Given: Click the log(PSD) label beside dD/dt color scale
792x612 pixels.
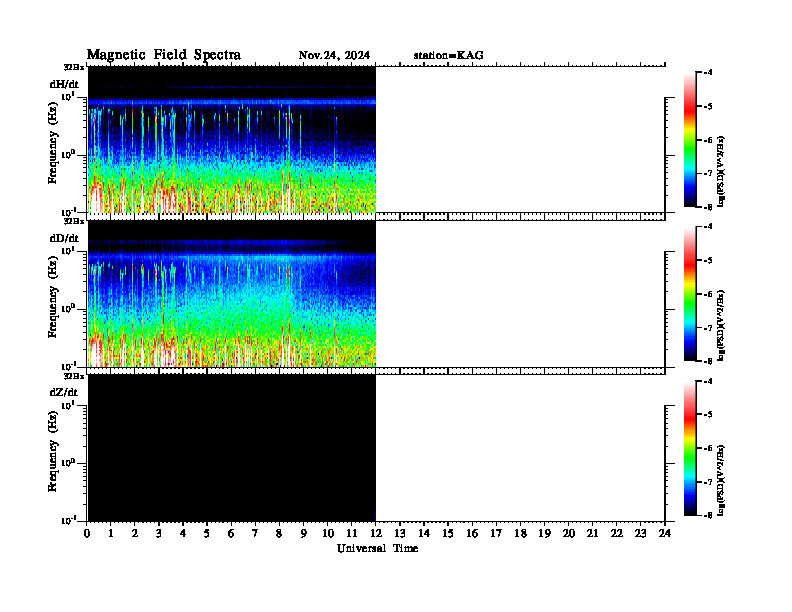Looking at the screenshot, I should click(x=721, y=326).
